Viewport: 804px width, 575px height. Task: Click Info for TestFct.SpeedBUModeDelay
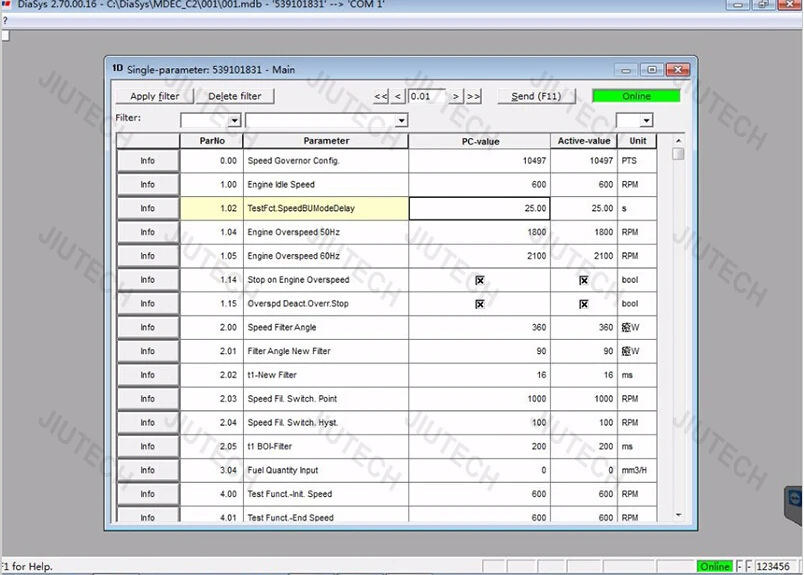148,208
